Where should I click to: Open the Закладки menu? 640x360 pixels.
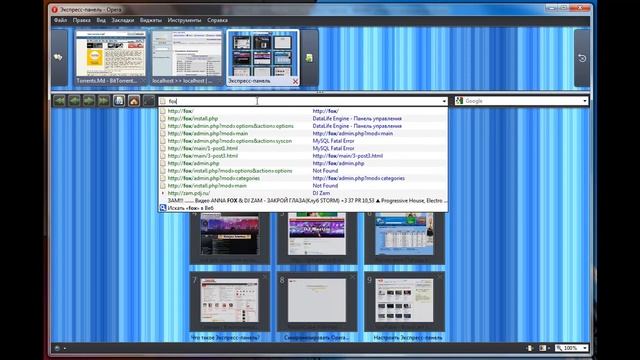click(x=122, y=20)
